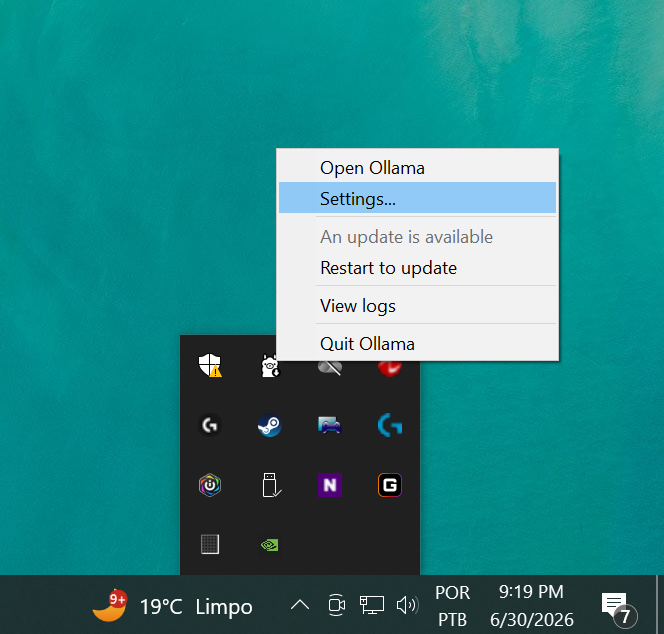Screen dimensions: 664x634
Task: Open the POR PTB language switcher
Action: (452, 606)
